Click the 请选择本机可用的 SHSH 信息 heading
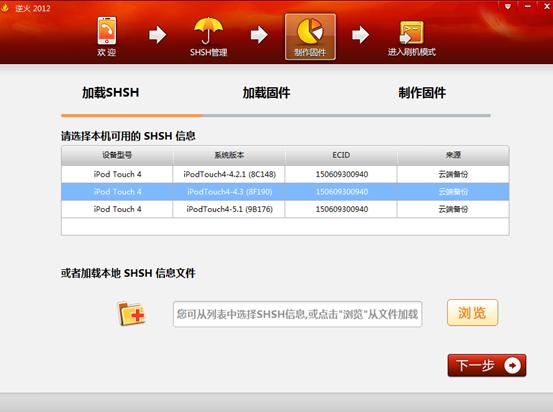This screenshot has width=553, height=412. click(x=128, y=136)
